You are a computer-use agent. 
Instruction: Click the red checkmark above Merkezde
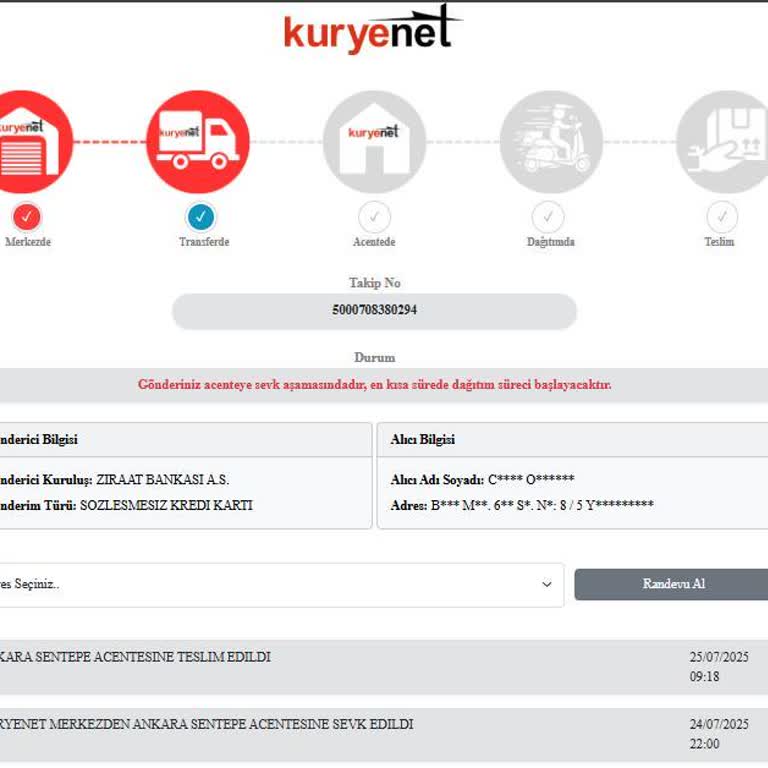(x=27, y=217)
